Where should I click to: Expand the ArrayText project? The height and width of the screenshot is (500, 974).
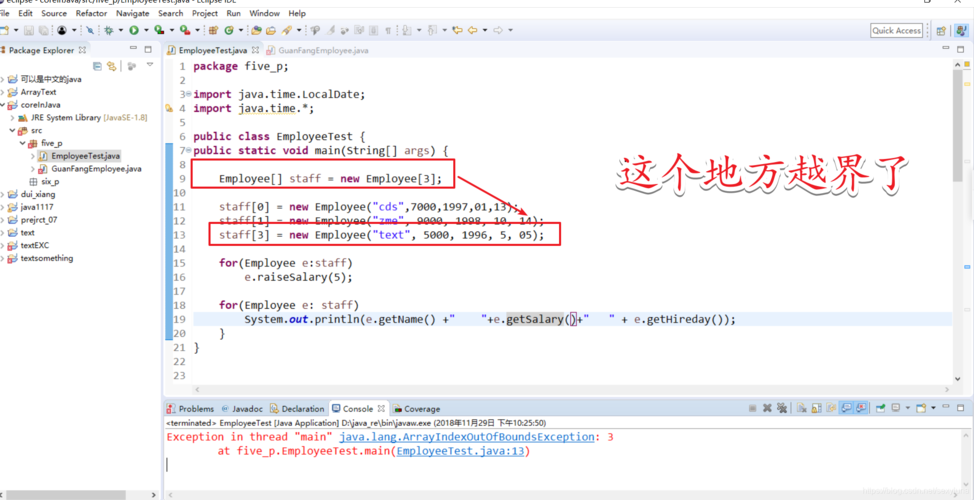pos(2,92)
